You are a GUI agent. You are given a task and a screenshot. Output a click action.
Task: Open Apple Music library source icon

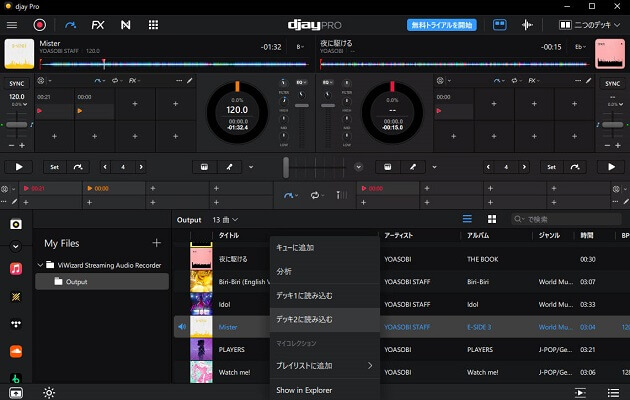point(16,268)
